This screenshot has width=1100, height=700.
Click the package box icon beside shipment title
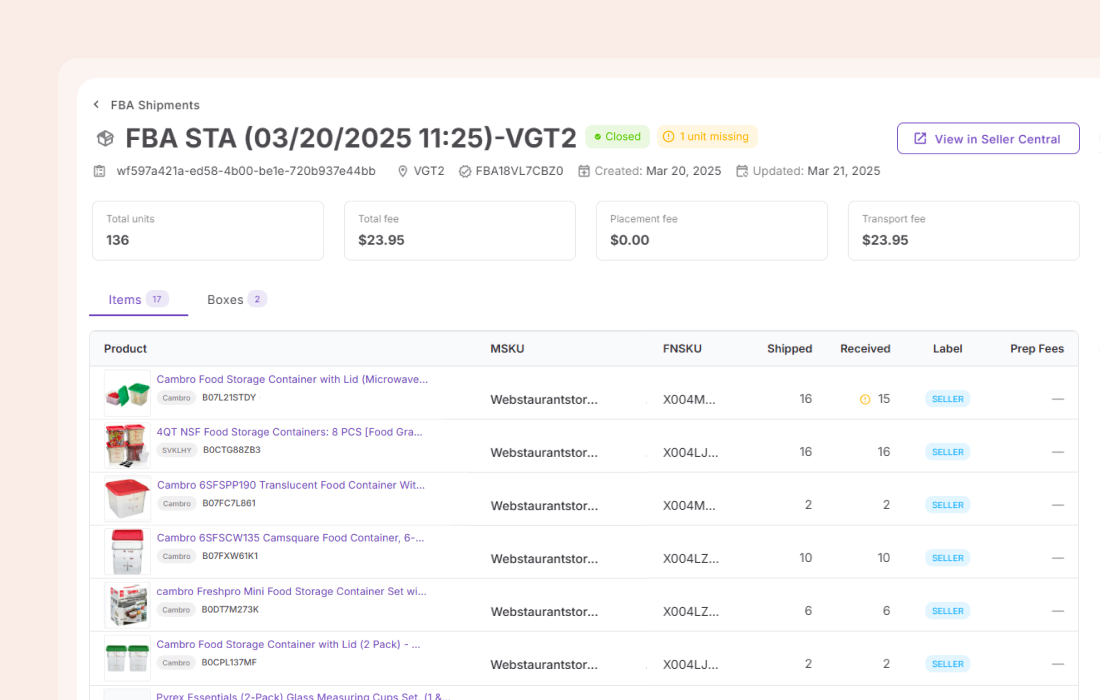(105, 138)
